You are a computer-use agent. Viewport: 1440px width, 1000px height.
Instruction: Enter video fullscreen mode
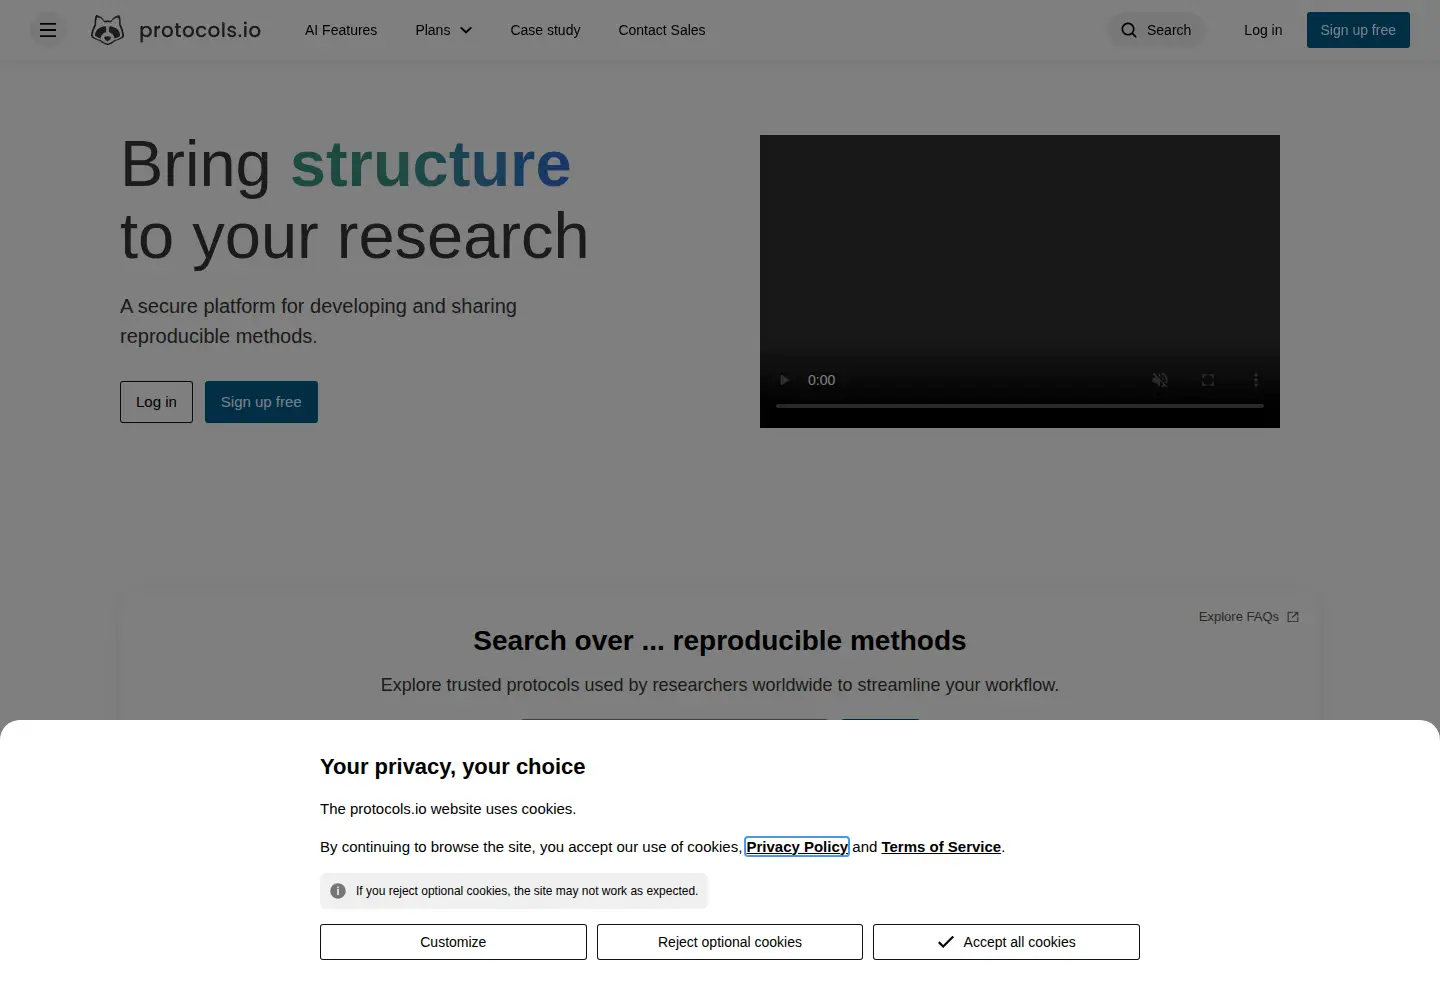point(1208,380)
